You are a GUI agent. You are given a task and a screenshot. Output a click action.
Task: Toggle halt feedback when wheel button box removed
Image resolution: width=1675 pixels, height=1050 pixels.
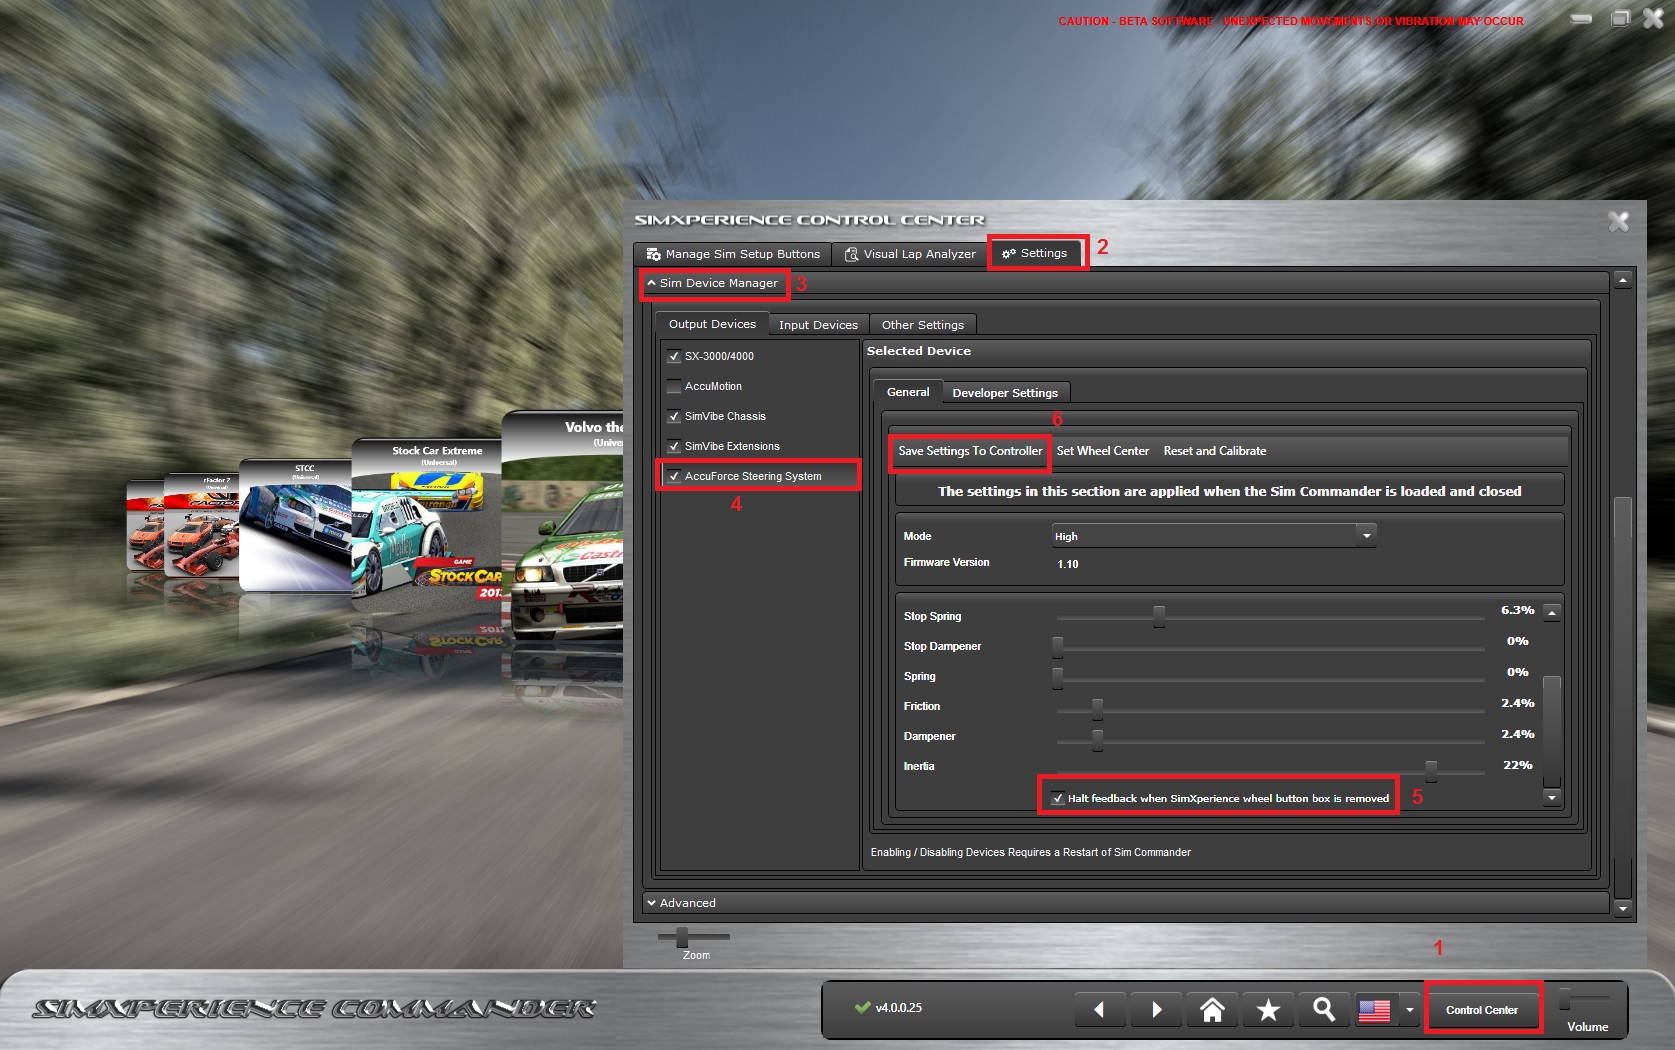(1059, 798)
